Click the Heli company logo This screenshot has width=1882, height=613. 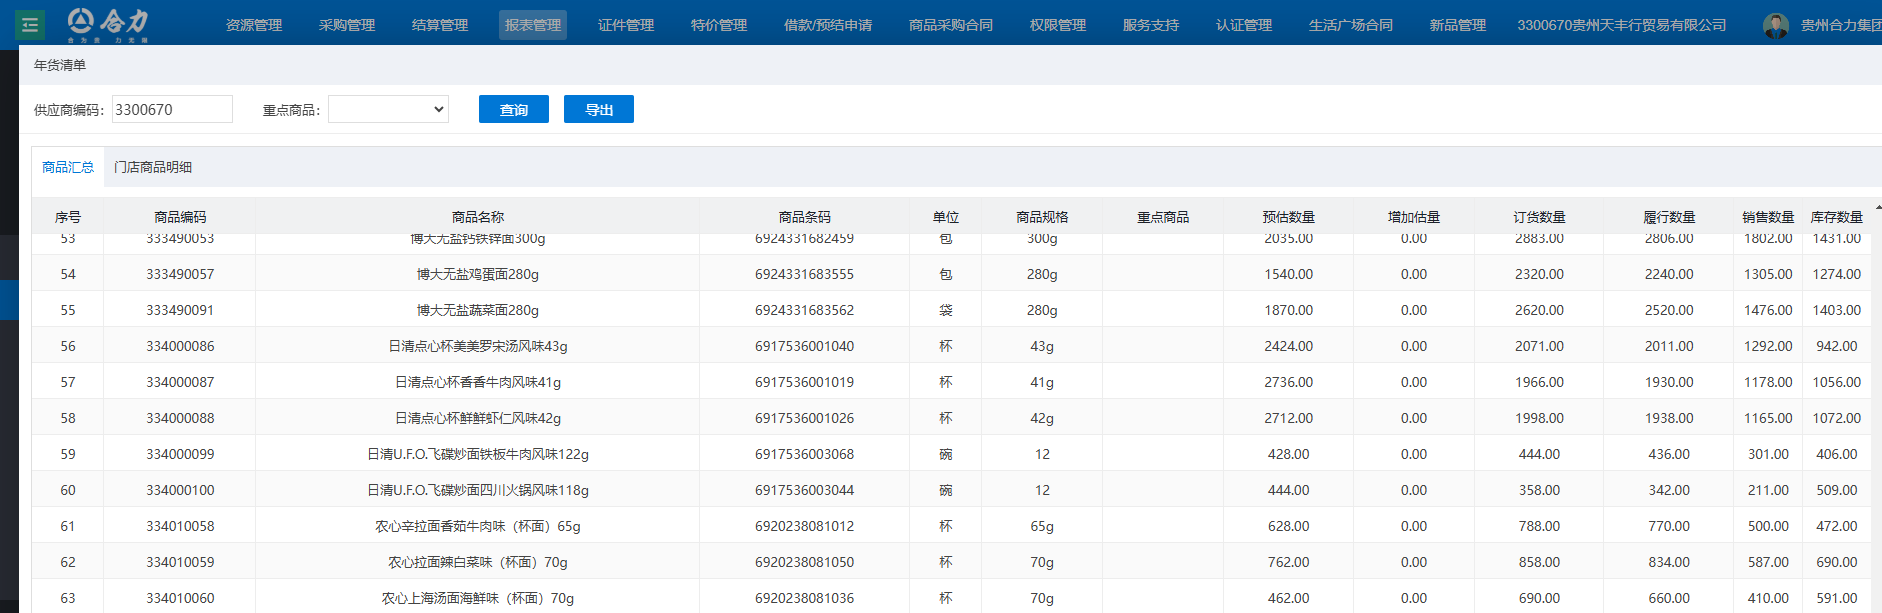pos(108,23)
